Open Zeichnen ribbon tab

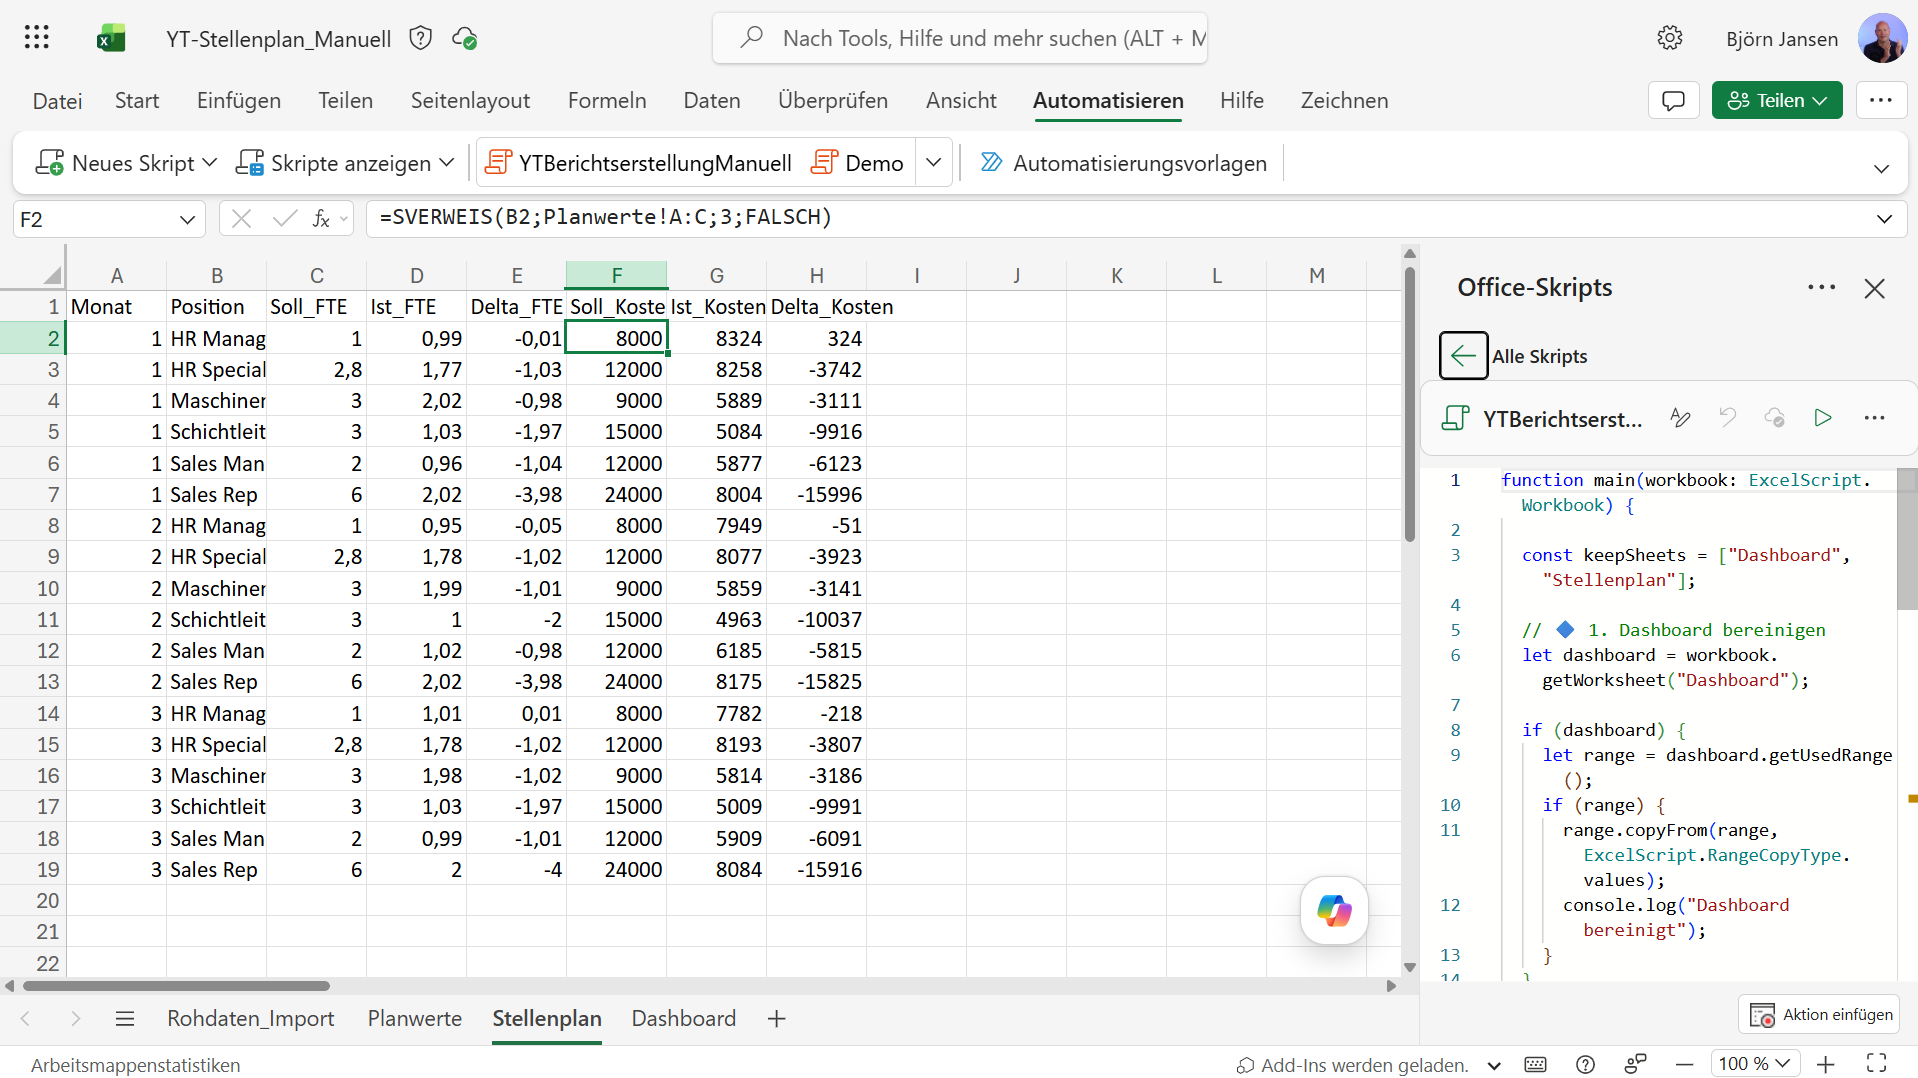pos(1344,100)
